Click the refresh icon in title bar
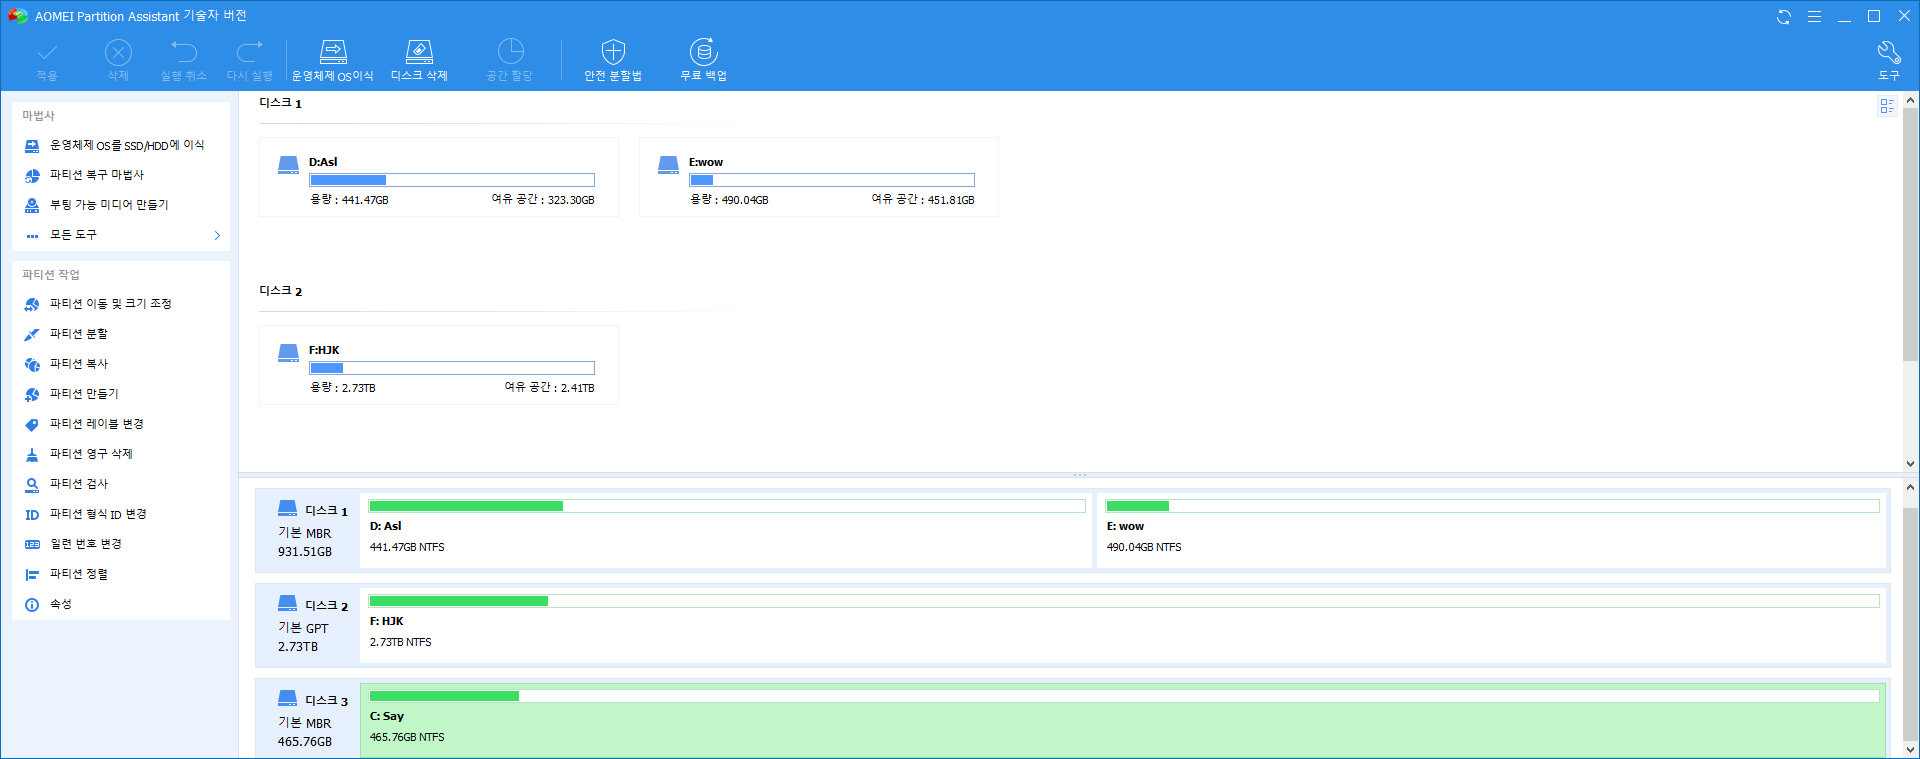Image resolution: width=1920 pixels, height=759 pixels. [1784, 17]
